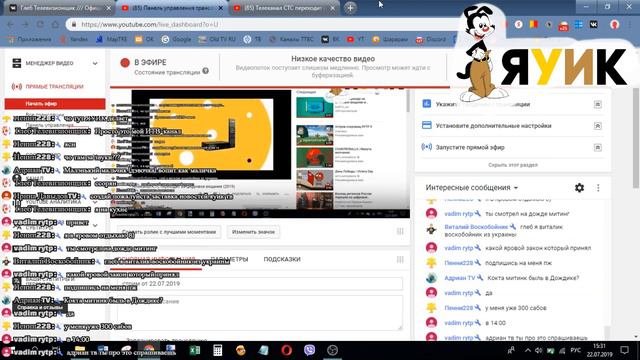Click the stream description text area
The image size is (640, 360).
(260, 312)
